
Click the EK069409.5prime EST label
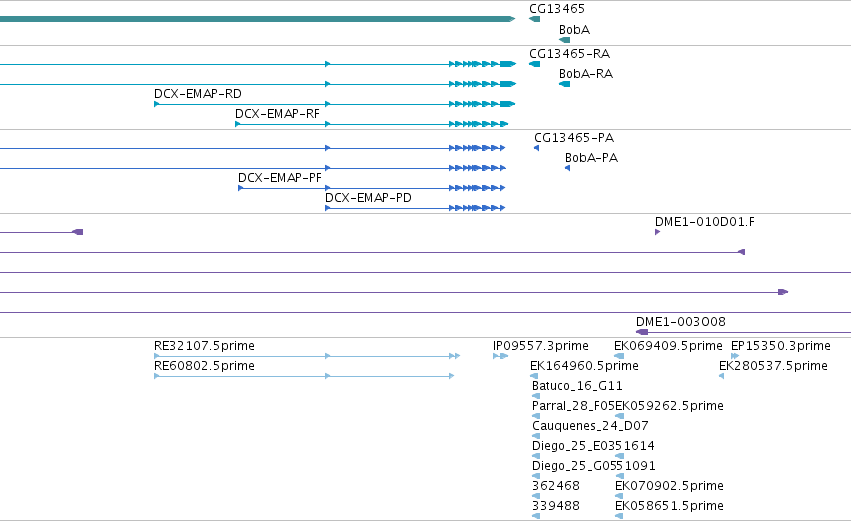click(x=668, y=346)
